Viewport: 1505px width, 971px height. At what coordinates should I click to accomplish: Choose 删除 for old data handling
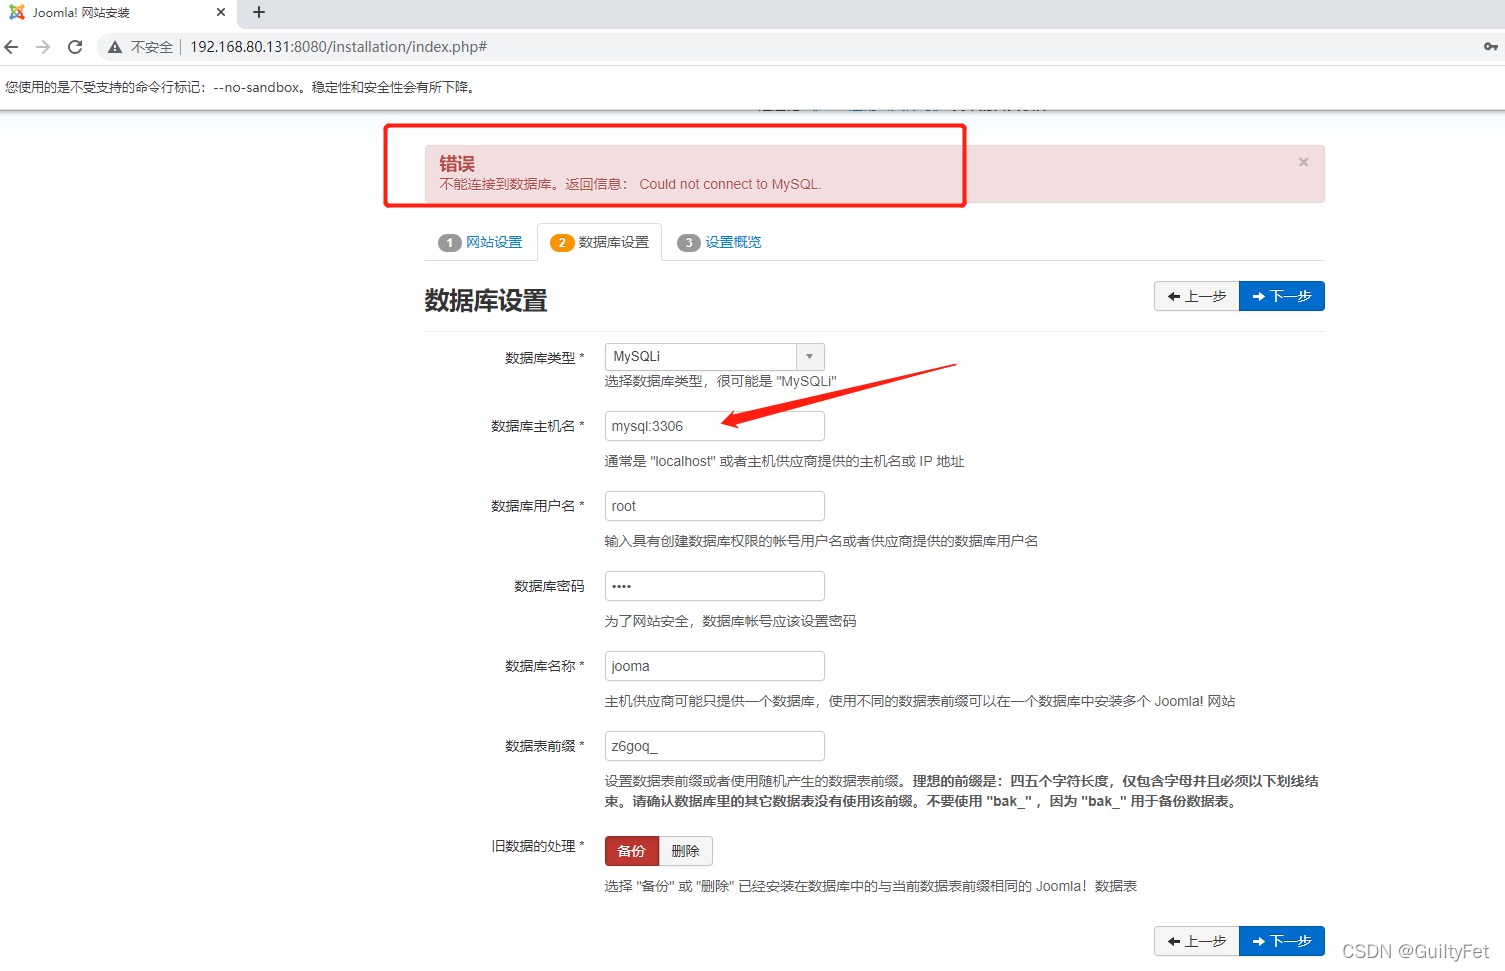(686, 851)
